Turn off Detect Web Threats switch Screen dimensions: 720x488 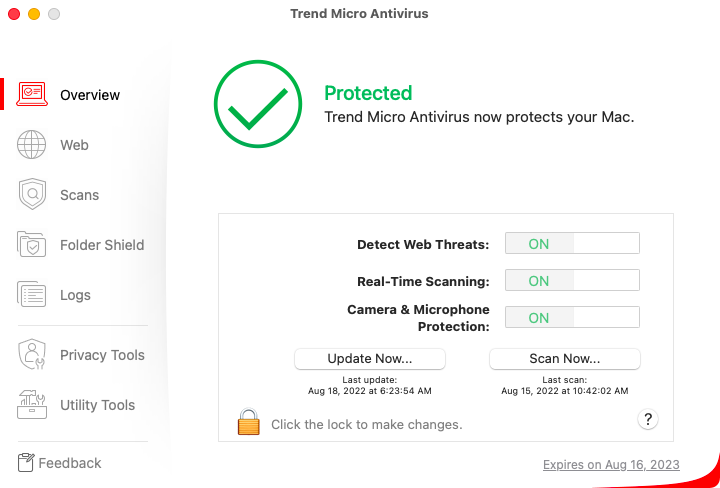point(571,244)
